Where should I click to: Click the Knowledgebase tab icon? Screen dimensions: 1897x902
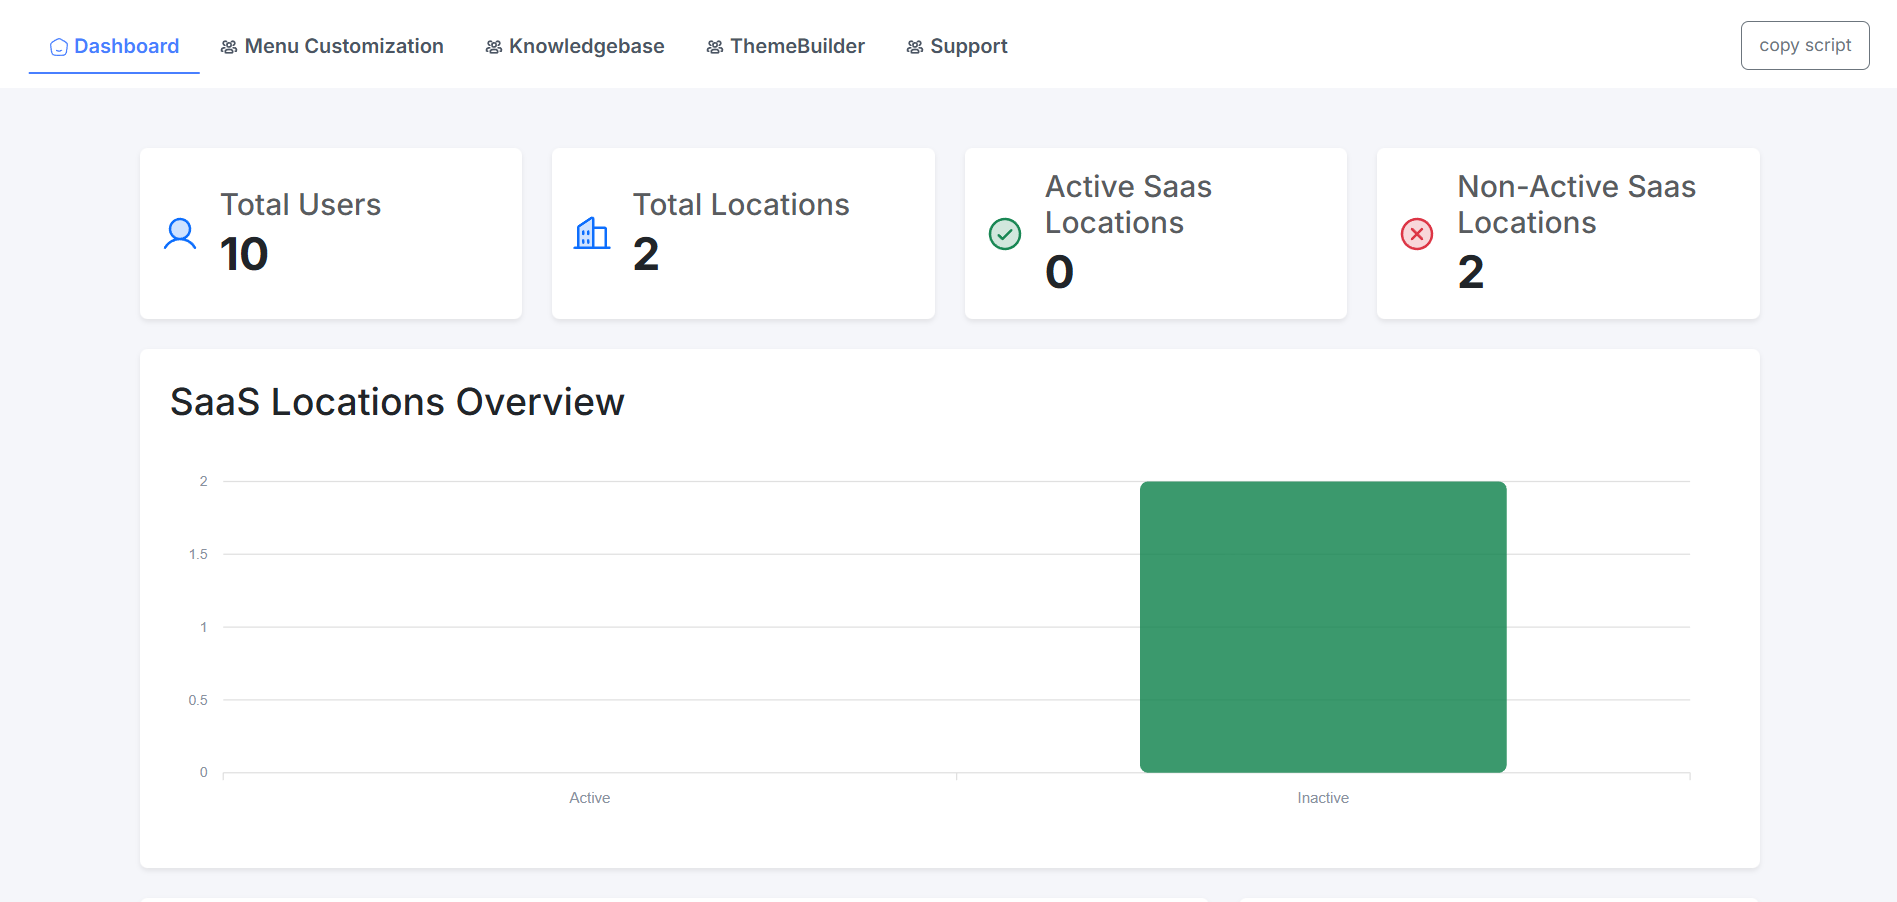pyautogui.click(x=493, y=47)
